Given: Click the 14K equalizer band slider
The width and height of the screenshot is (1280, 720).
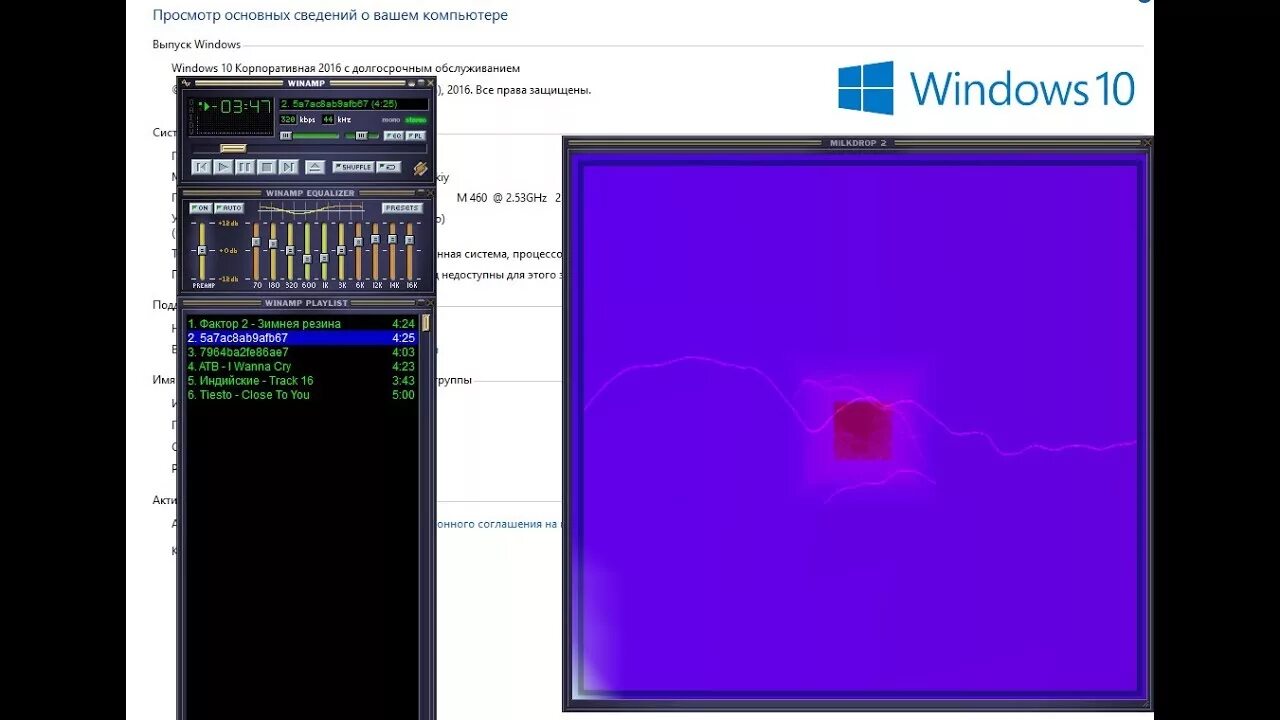Looking at the screenshot, I should pos(392,250).
